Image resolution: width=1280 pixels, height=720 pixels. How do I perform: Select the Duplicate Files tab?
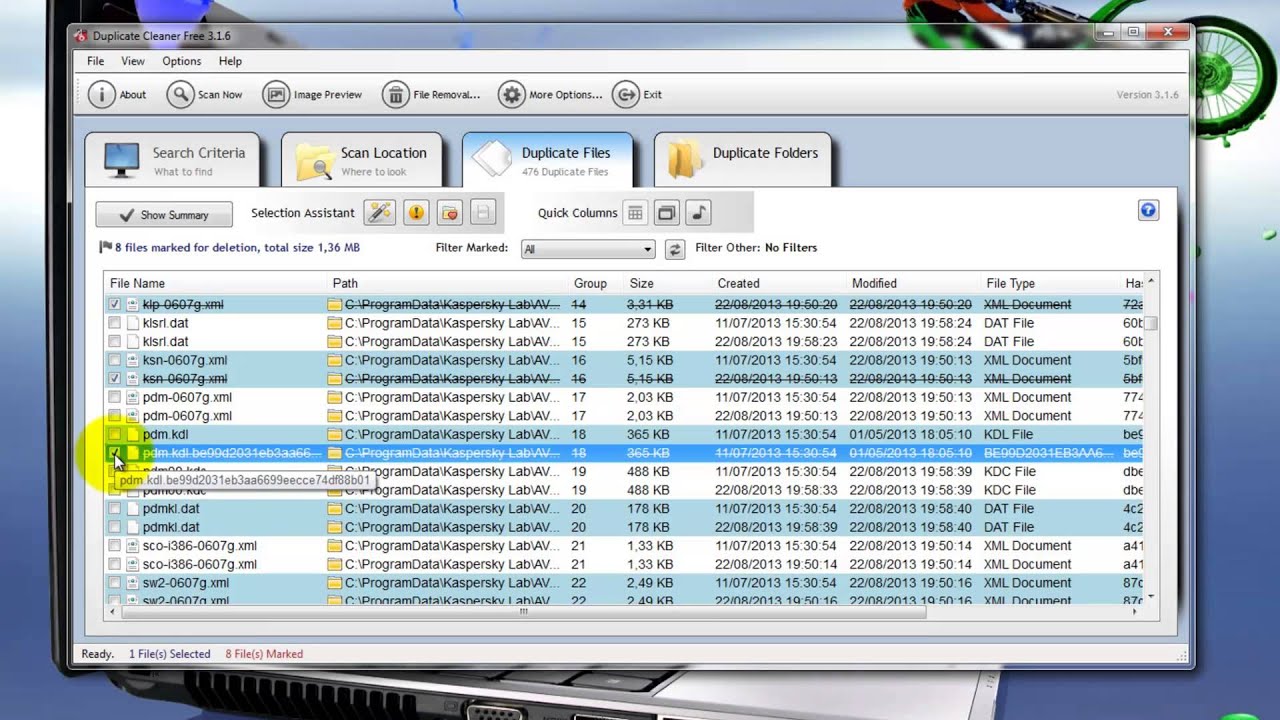point(547,160)
